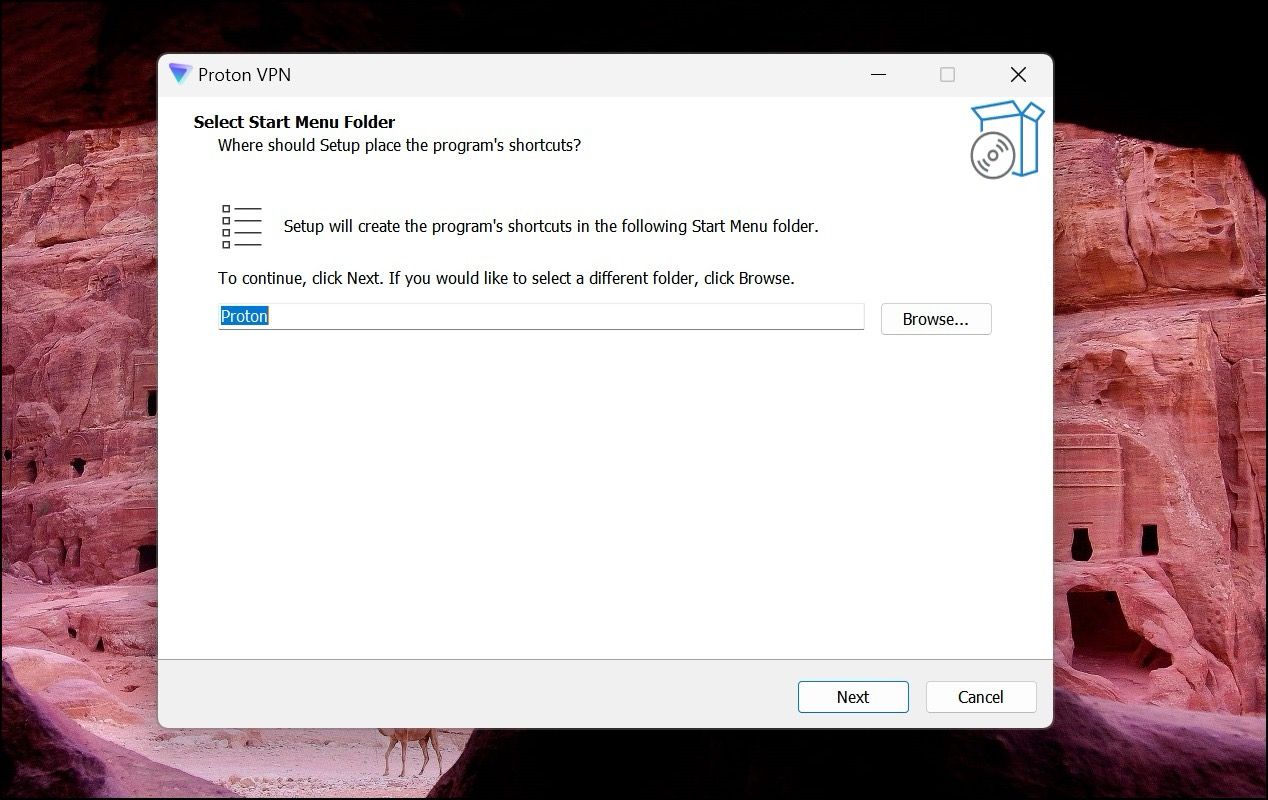Screen dimensions: 1268x800
Task: Cancel the Proton VPN installation
Action: 980,697
